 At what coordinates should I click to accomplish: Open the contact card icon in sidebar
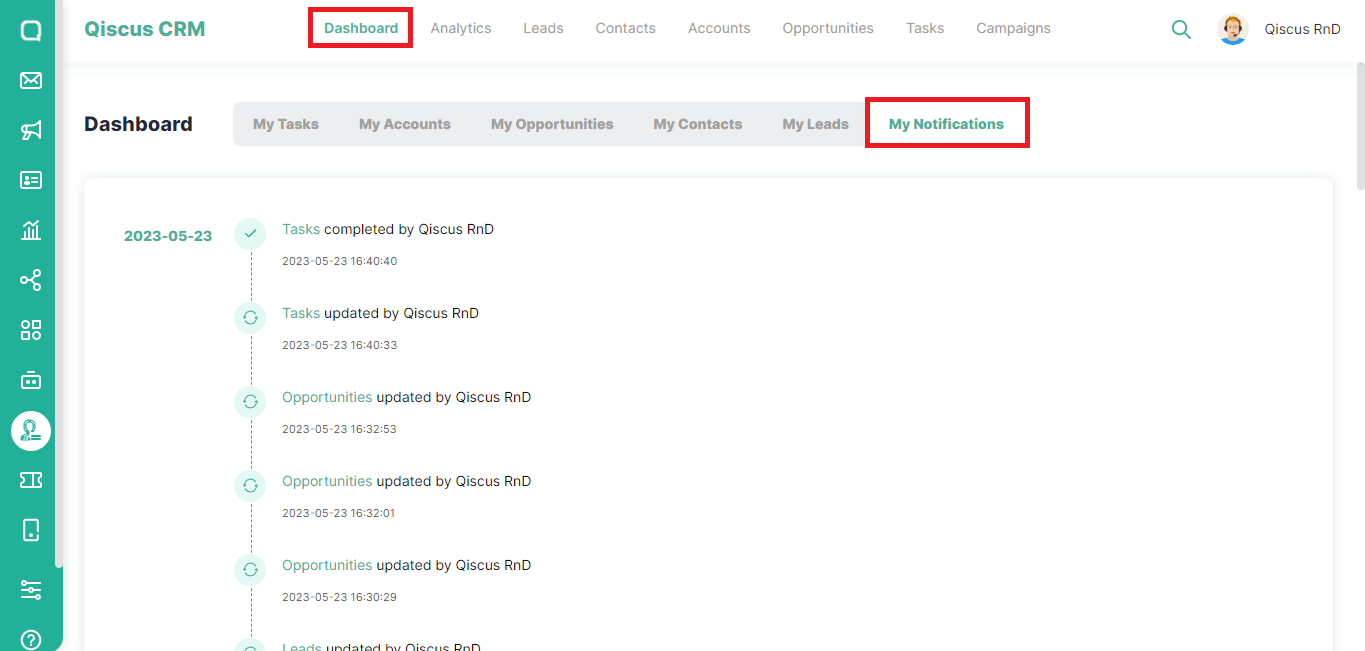(x=31, y=180)
